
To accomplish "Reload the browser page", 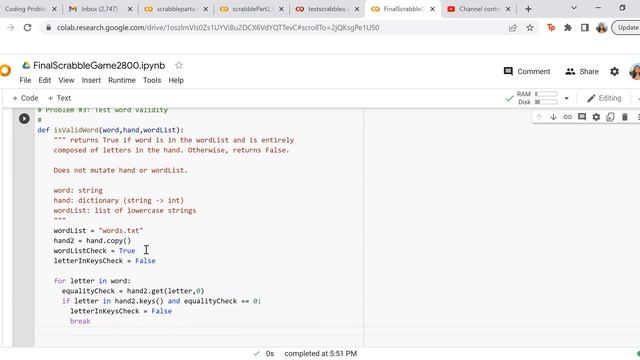I will [x=27, y=28].
